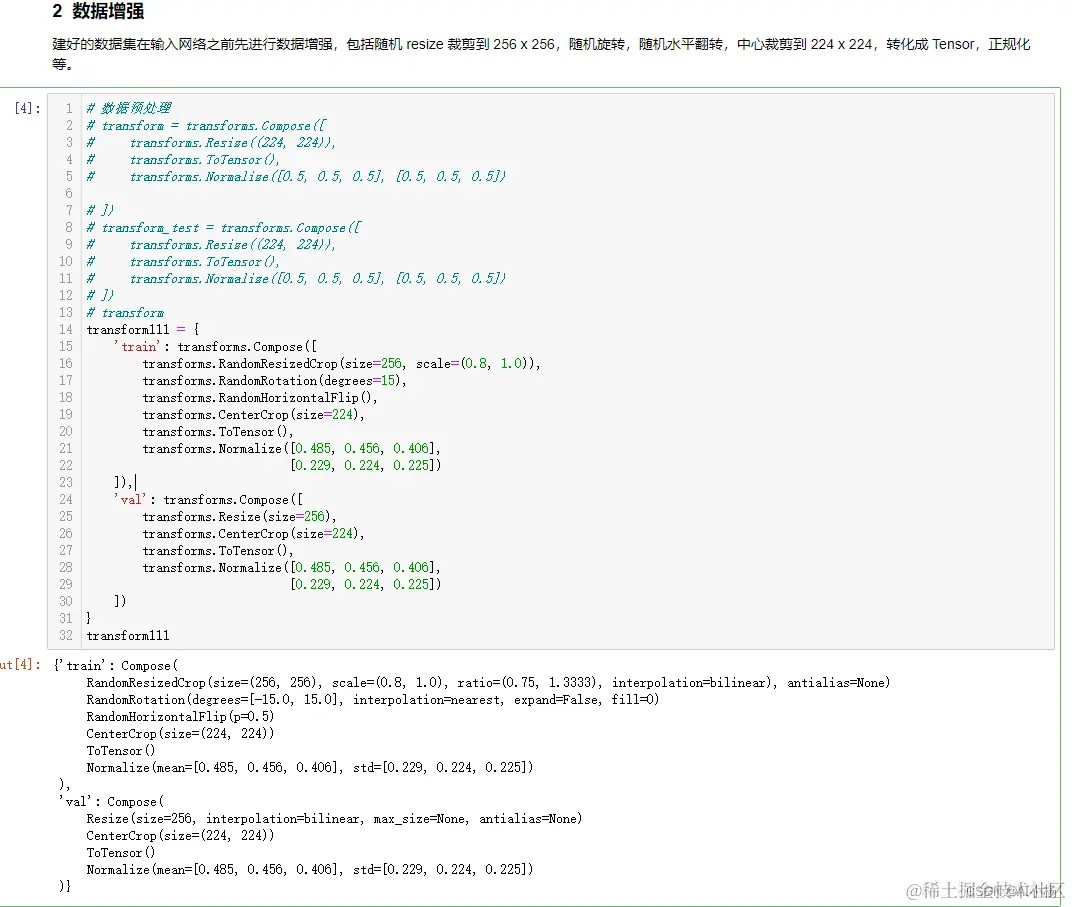Image resolution: width=1072 pixels, height=907 pixels.
Task: Click the description paragraph starting with '建好的数据集'
Action: coord(541,54)
